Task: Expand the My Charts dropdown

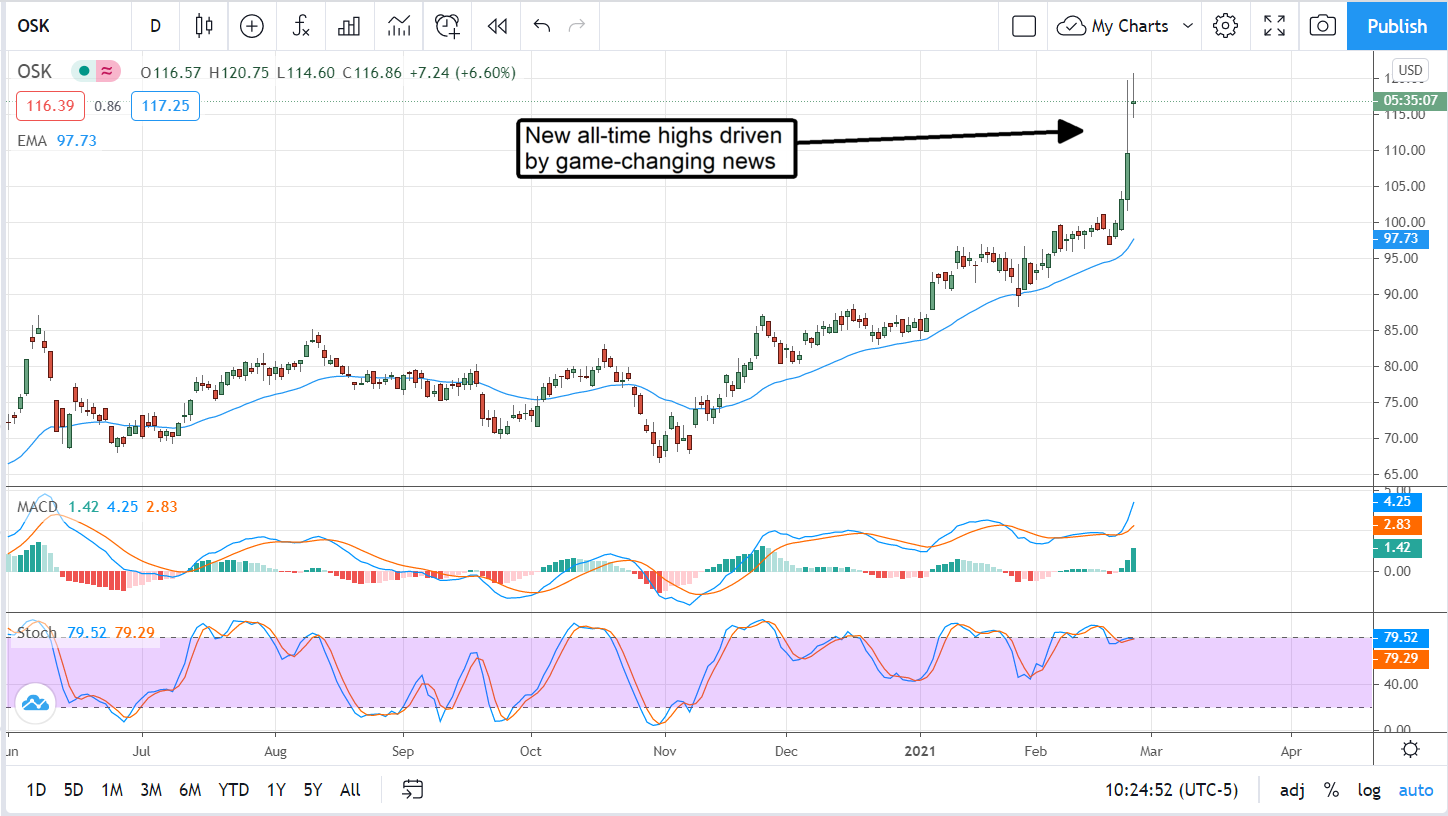Action: click(x=1188, y=26)
